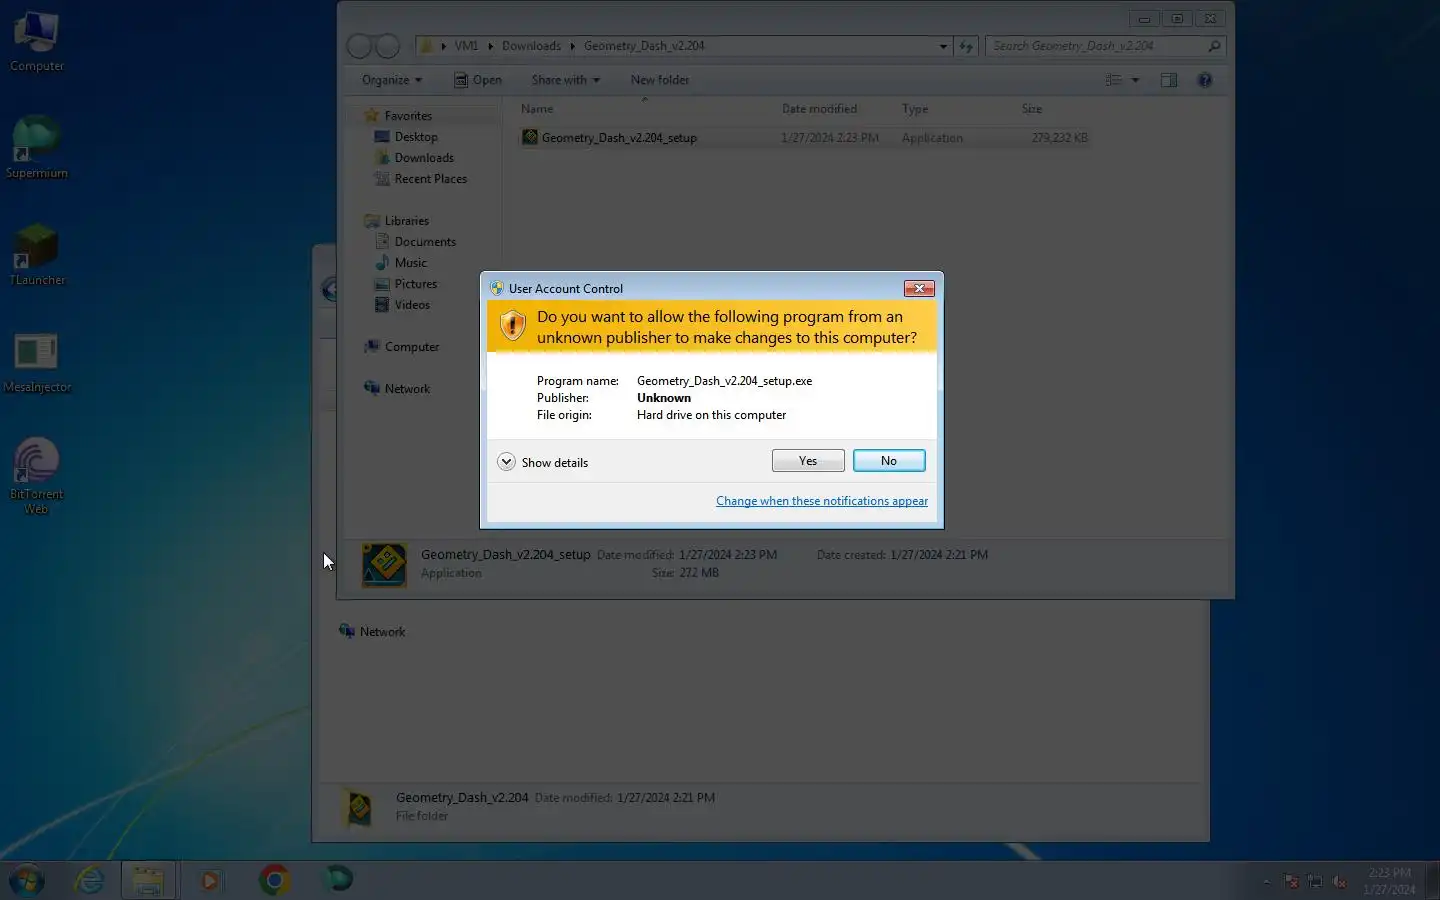This screenshot has width=1440, height=900.
Task: Click VM1 in the address breadcrumb
Action: [x=466, y=46]
